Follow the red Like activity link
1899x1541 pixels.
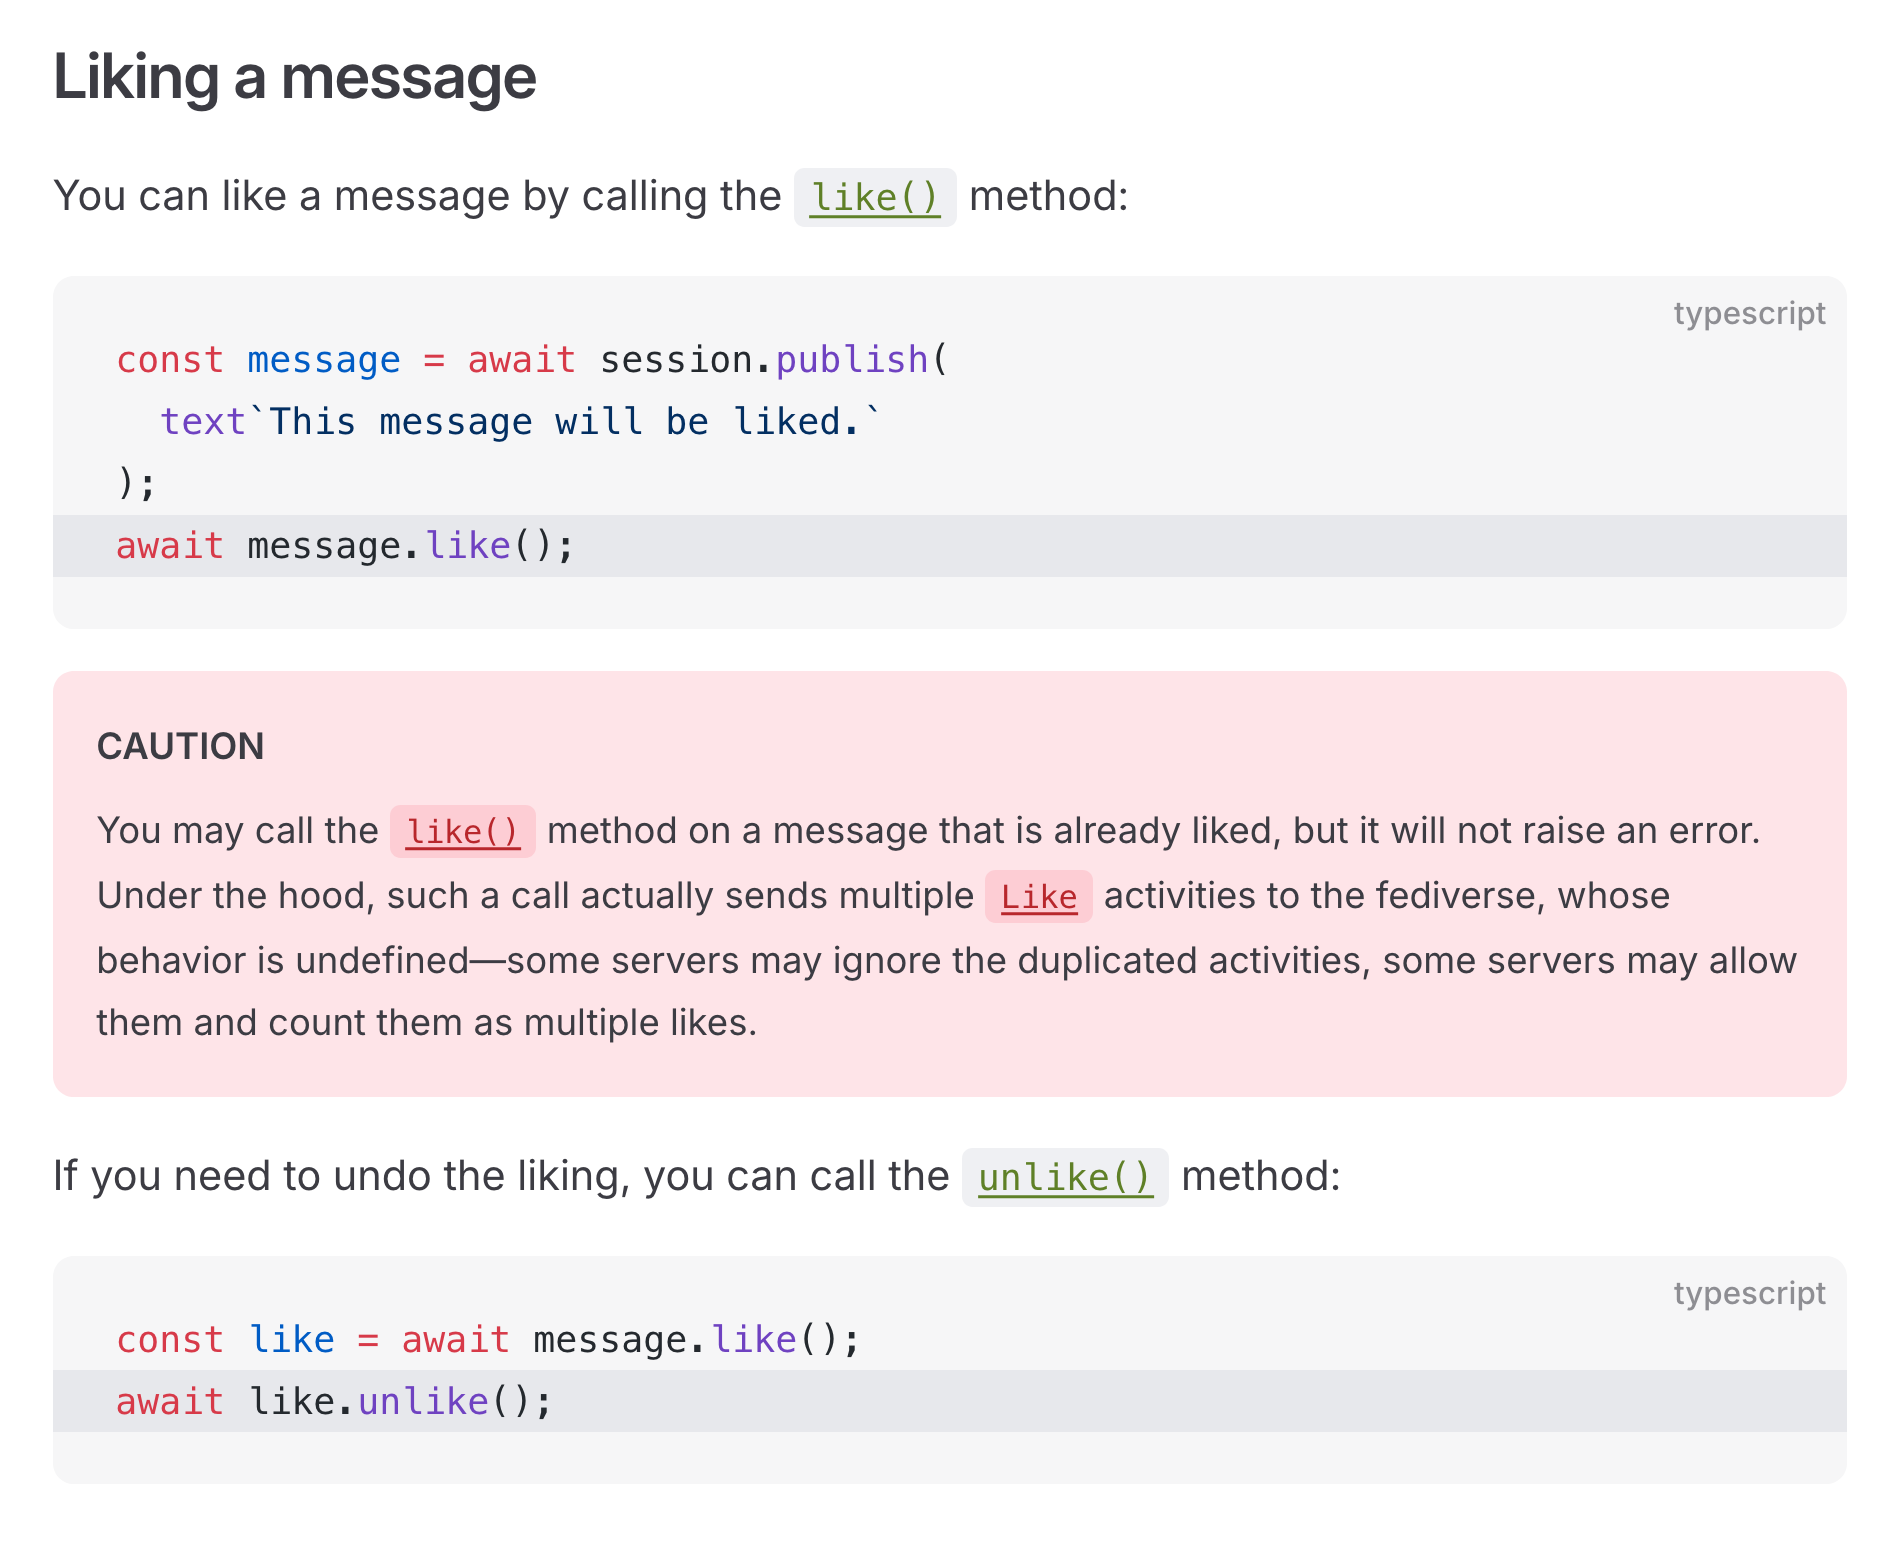click(1038, 897)
